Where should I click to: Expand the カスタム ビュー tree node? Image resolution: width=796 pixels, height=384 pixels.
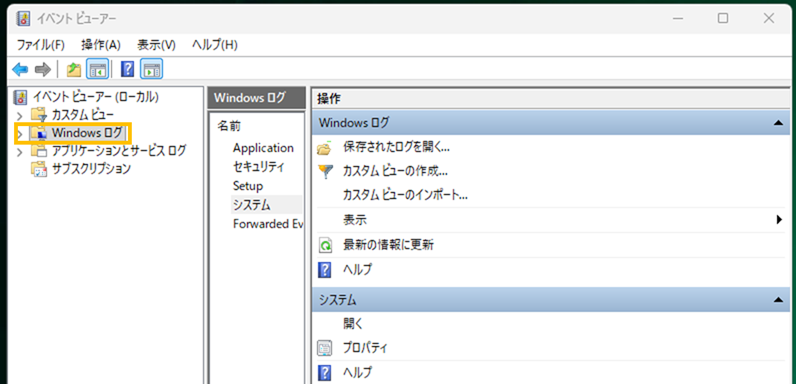pyautogui.click(x=20, y=115)
